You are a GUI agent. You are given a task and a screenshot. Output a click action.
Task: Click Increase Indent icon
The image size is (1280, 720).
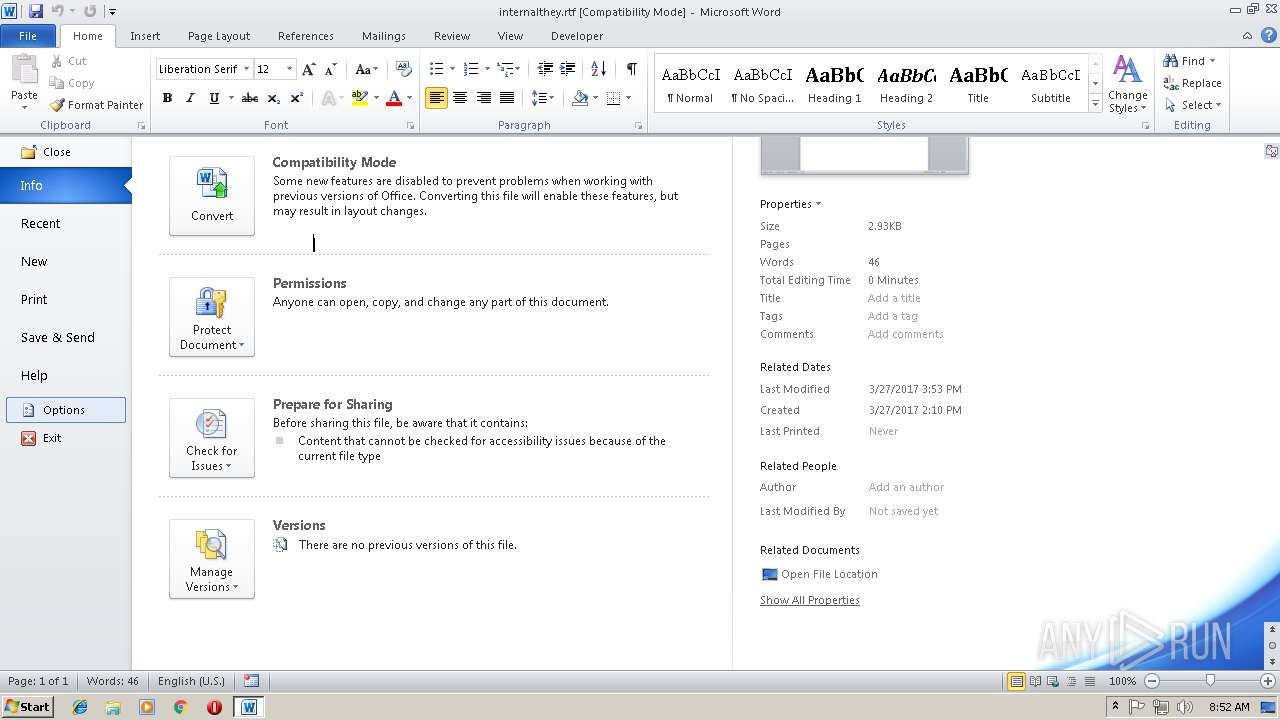coord(568,69)
